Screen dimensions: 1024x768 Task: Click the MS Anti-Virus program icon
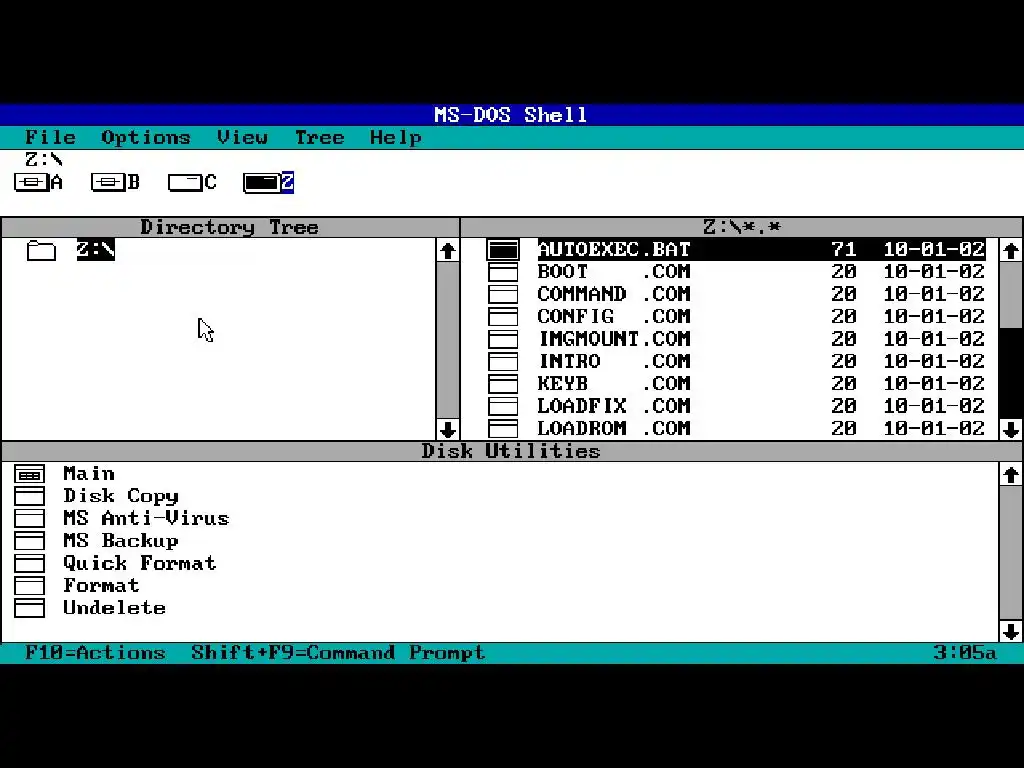click(29, 519)
